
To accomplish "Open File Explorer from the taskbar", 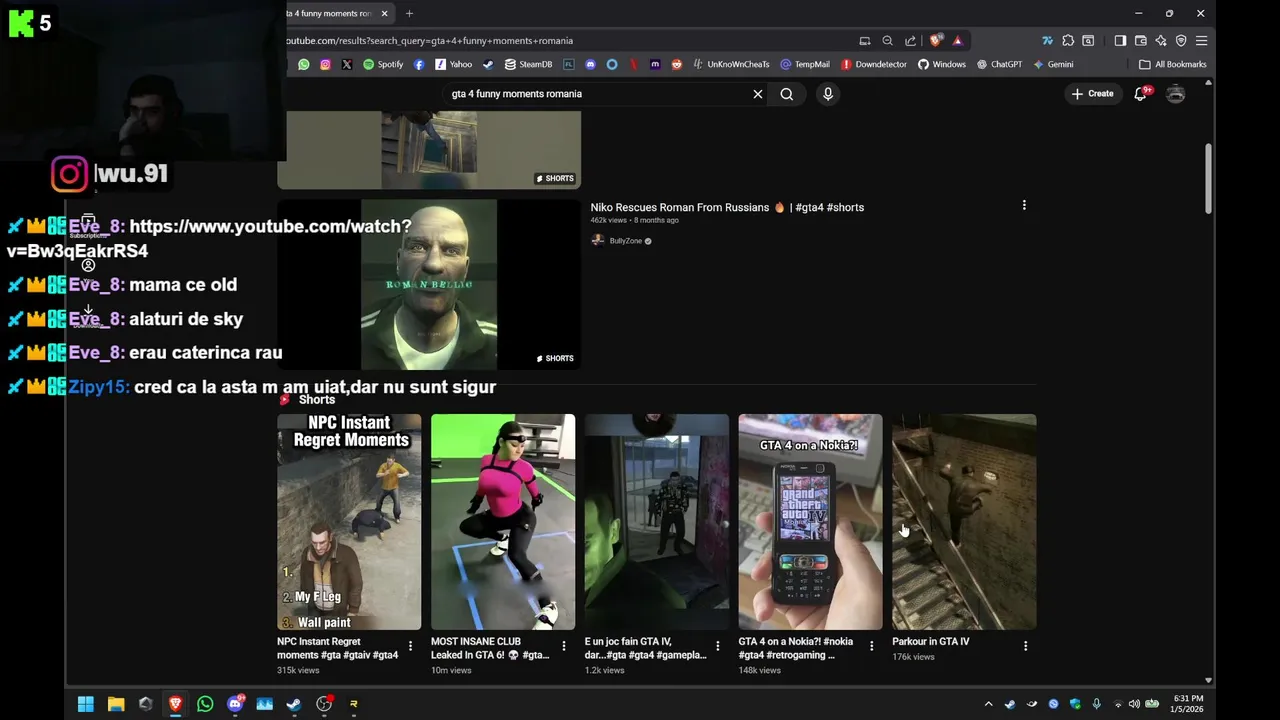I will click(116, 704).
